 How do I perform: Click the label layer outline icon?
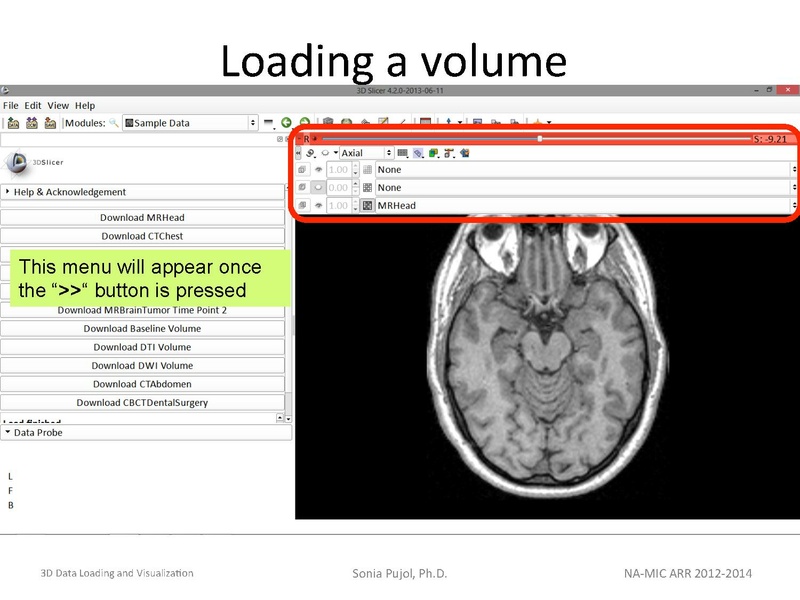pos(302,170)
